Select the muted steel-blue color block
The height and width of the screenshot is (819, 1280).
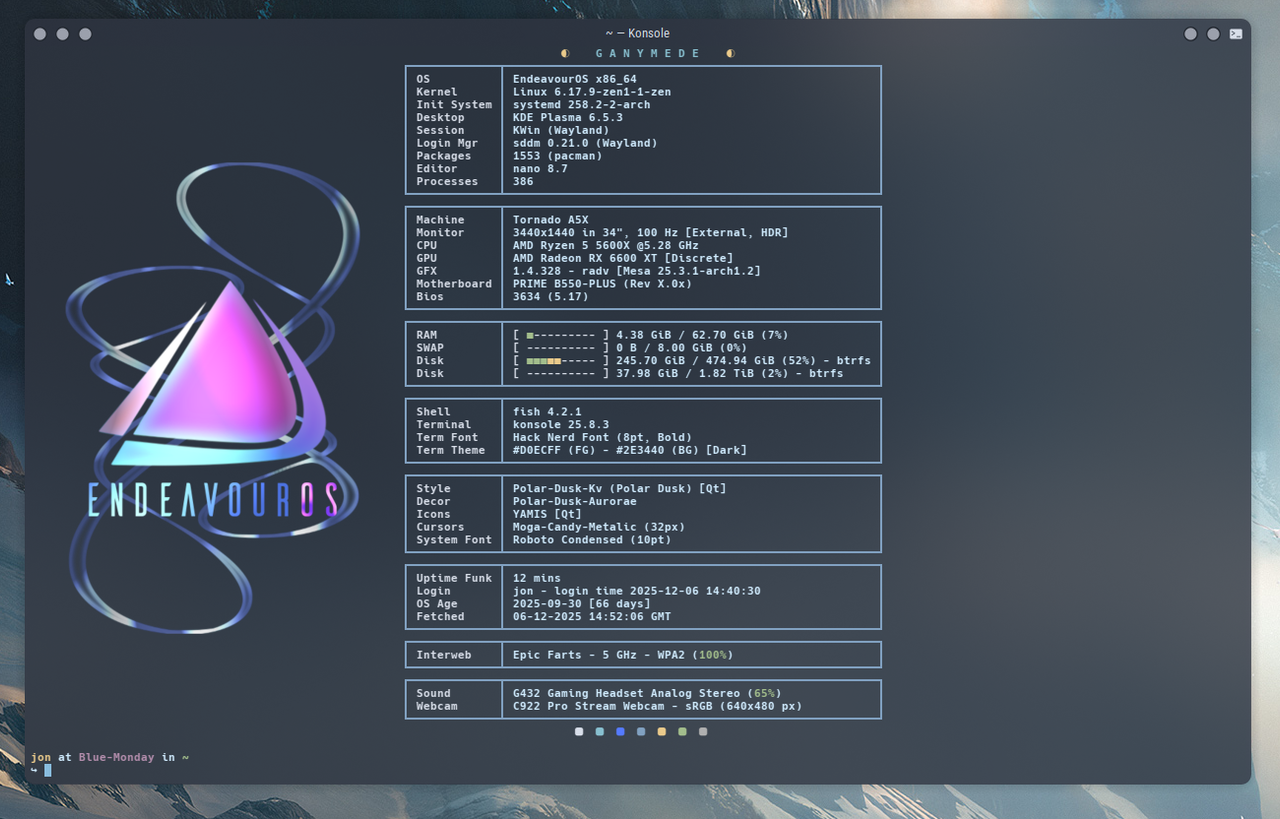pyautogui.click(x=641, y=732)
